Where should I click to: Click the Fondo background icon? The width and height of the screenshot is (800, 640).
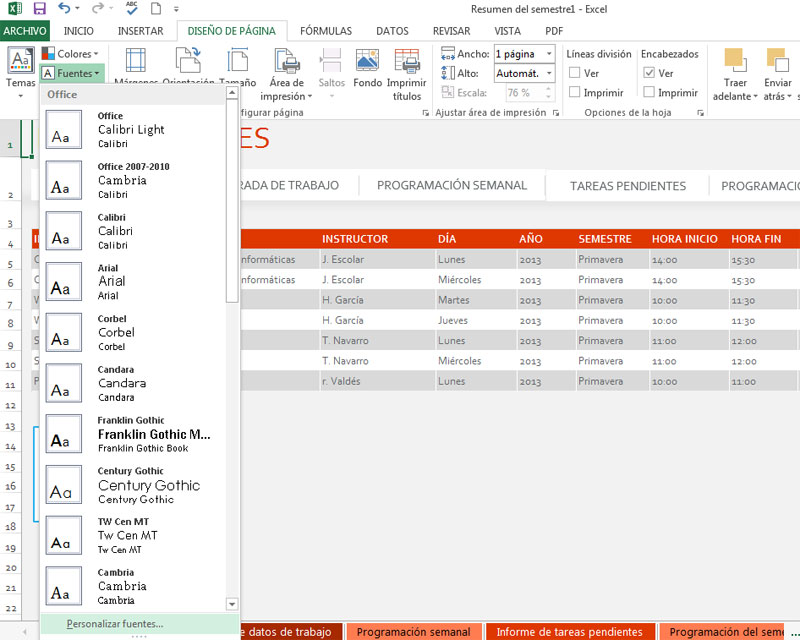click(367, 68)
